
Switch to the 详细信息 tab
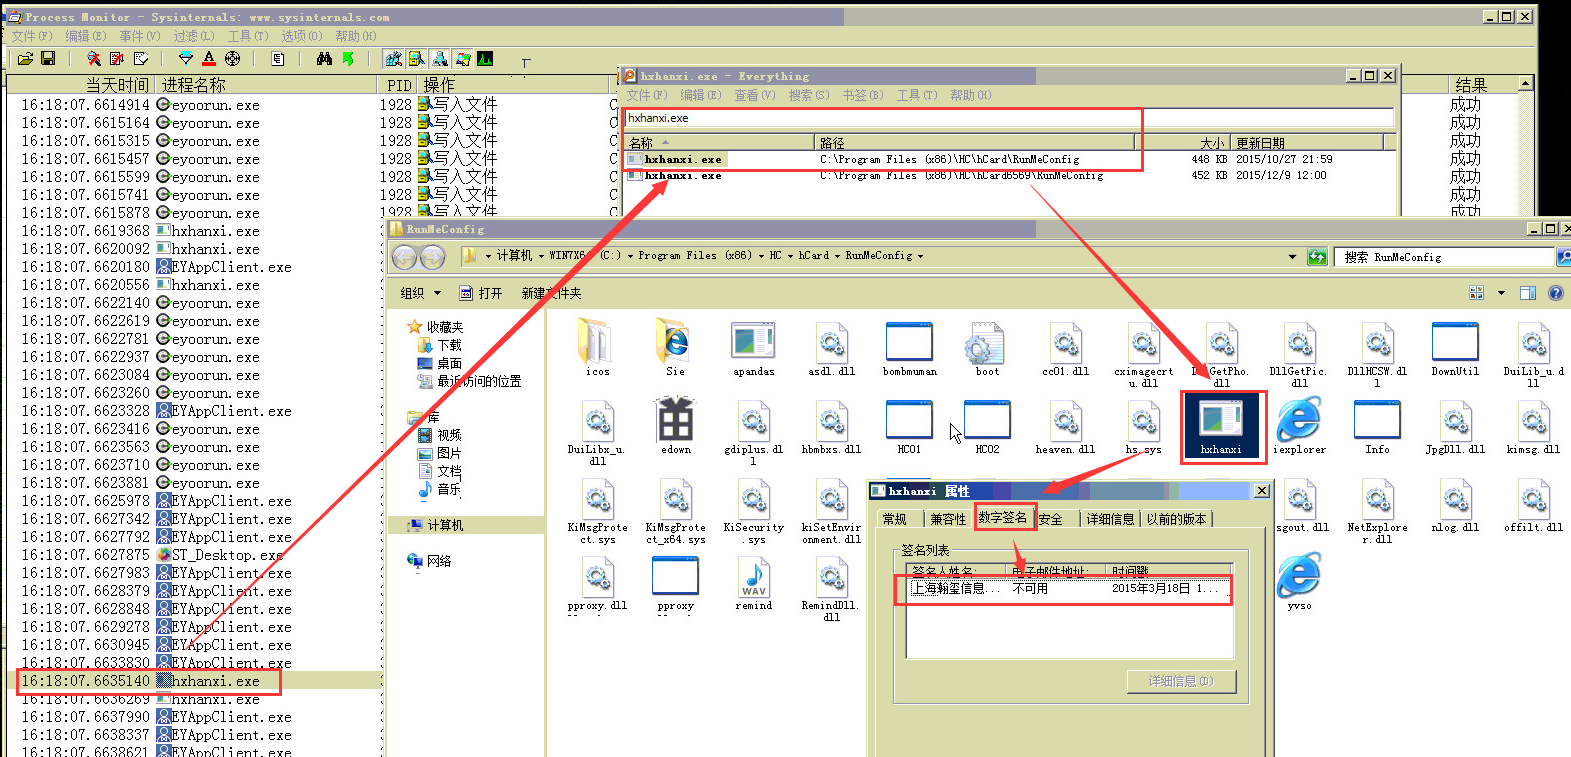click(x=1110, y=519)
